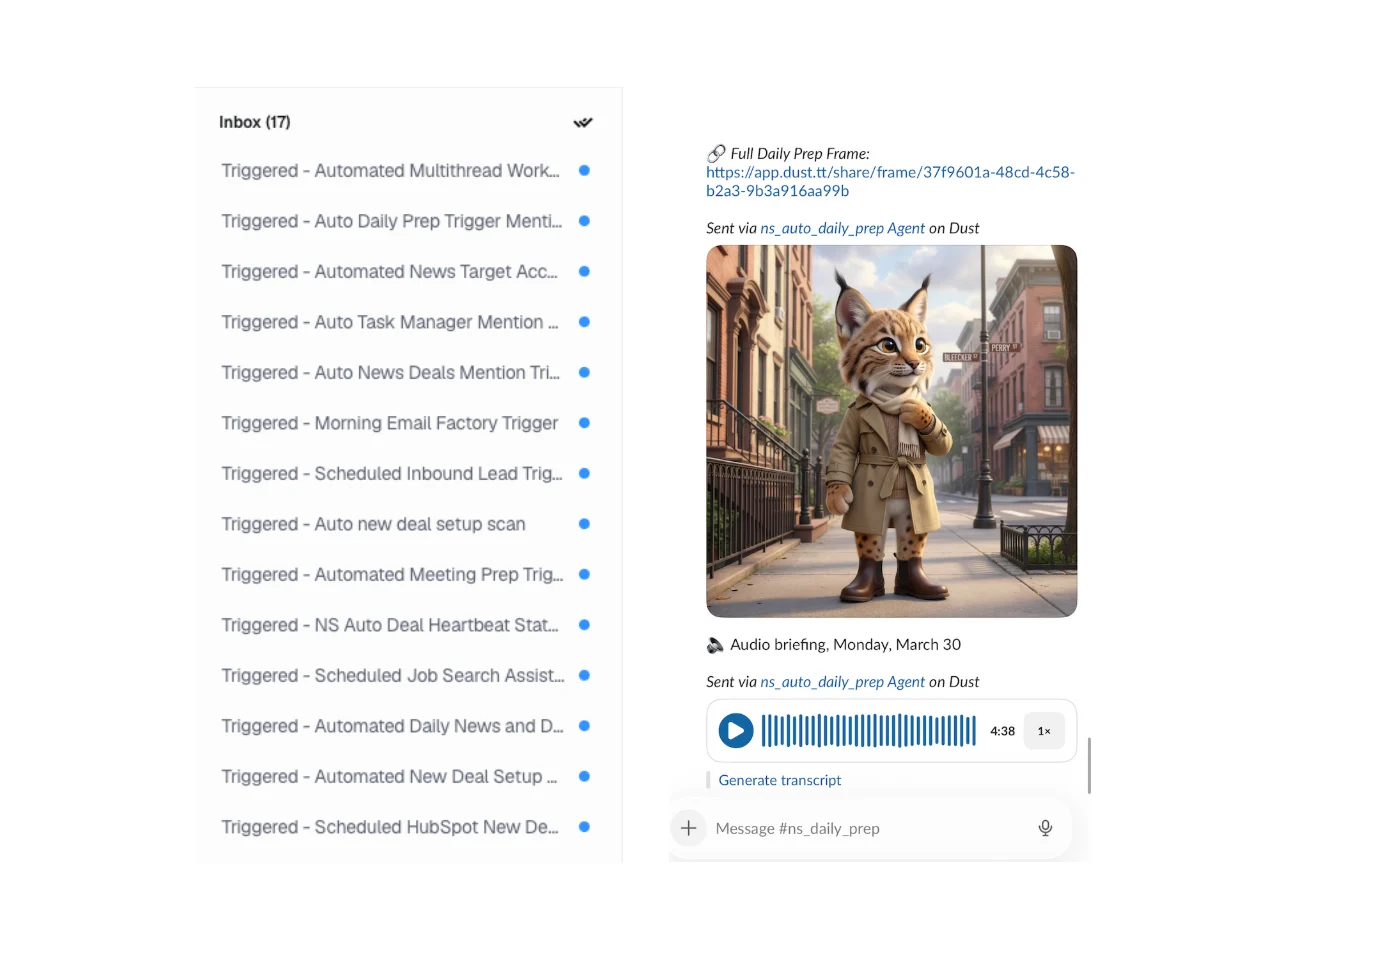This screenshot has height=954, width=1376.
Task: Click Generate transcript
Action: click(x=780, y=780)
